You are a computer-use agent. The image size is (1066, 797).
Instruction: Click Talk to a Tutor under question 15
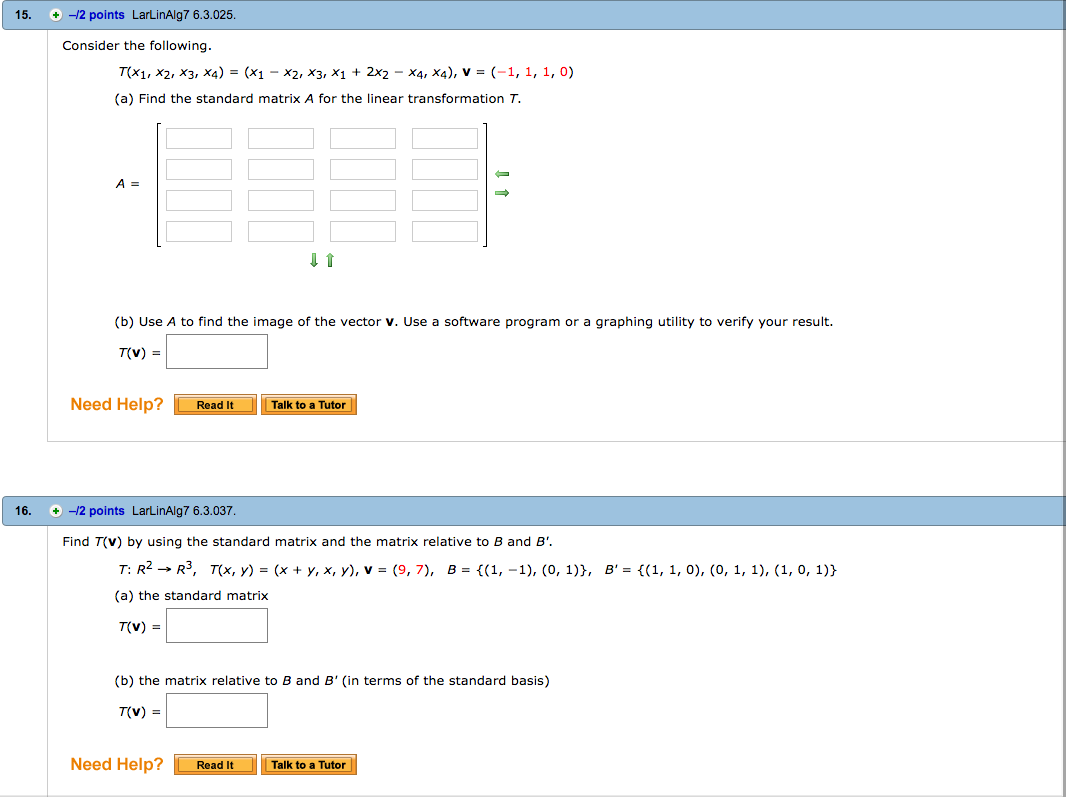coord(309,404)
